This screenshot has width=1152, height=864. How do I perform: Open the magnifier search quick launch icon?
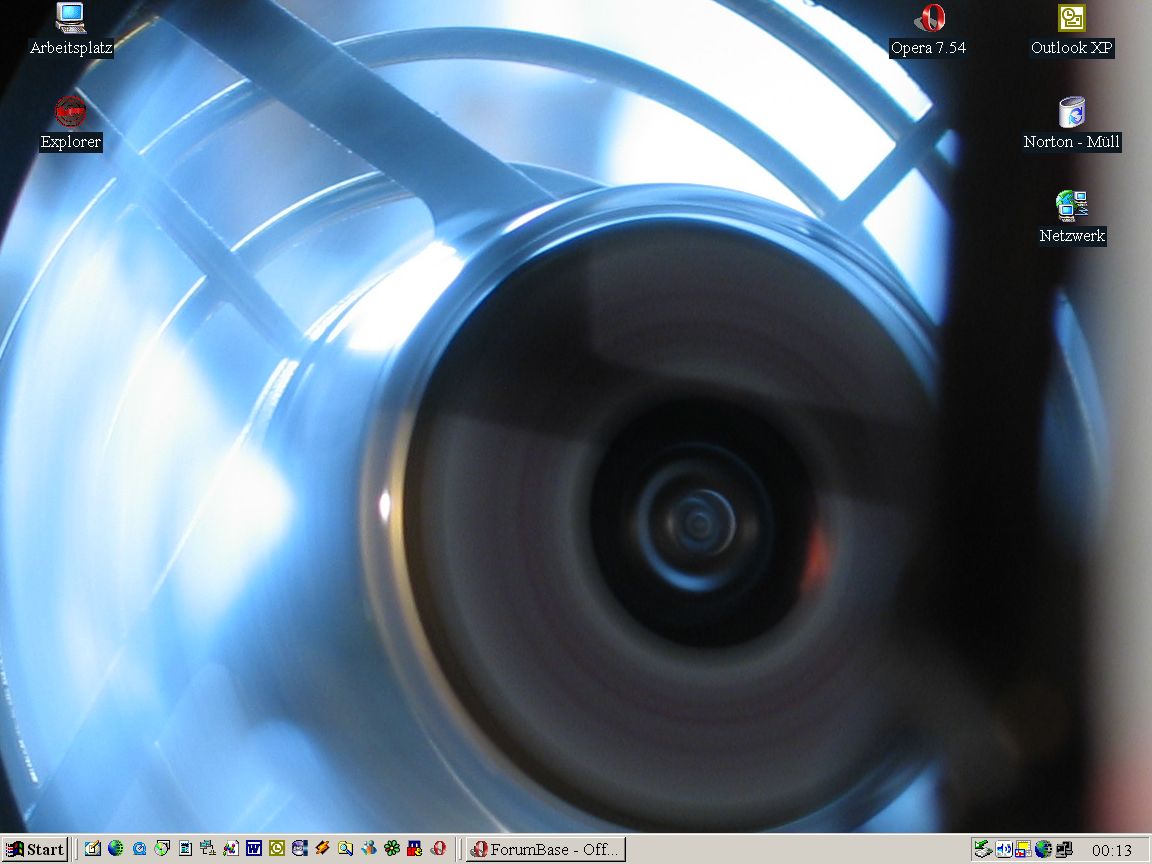(345, 849)
